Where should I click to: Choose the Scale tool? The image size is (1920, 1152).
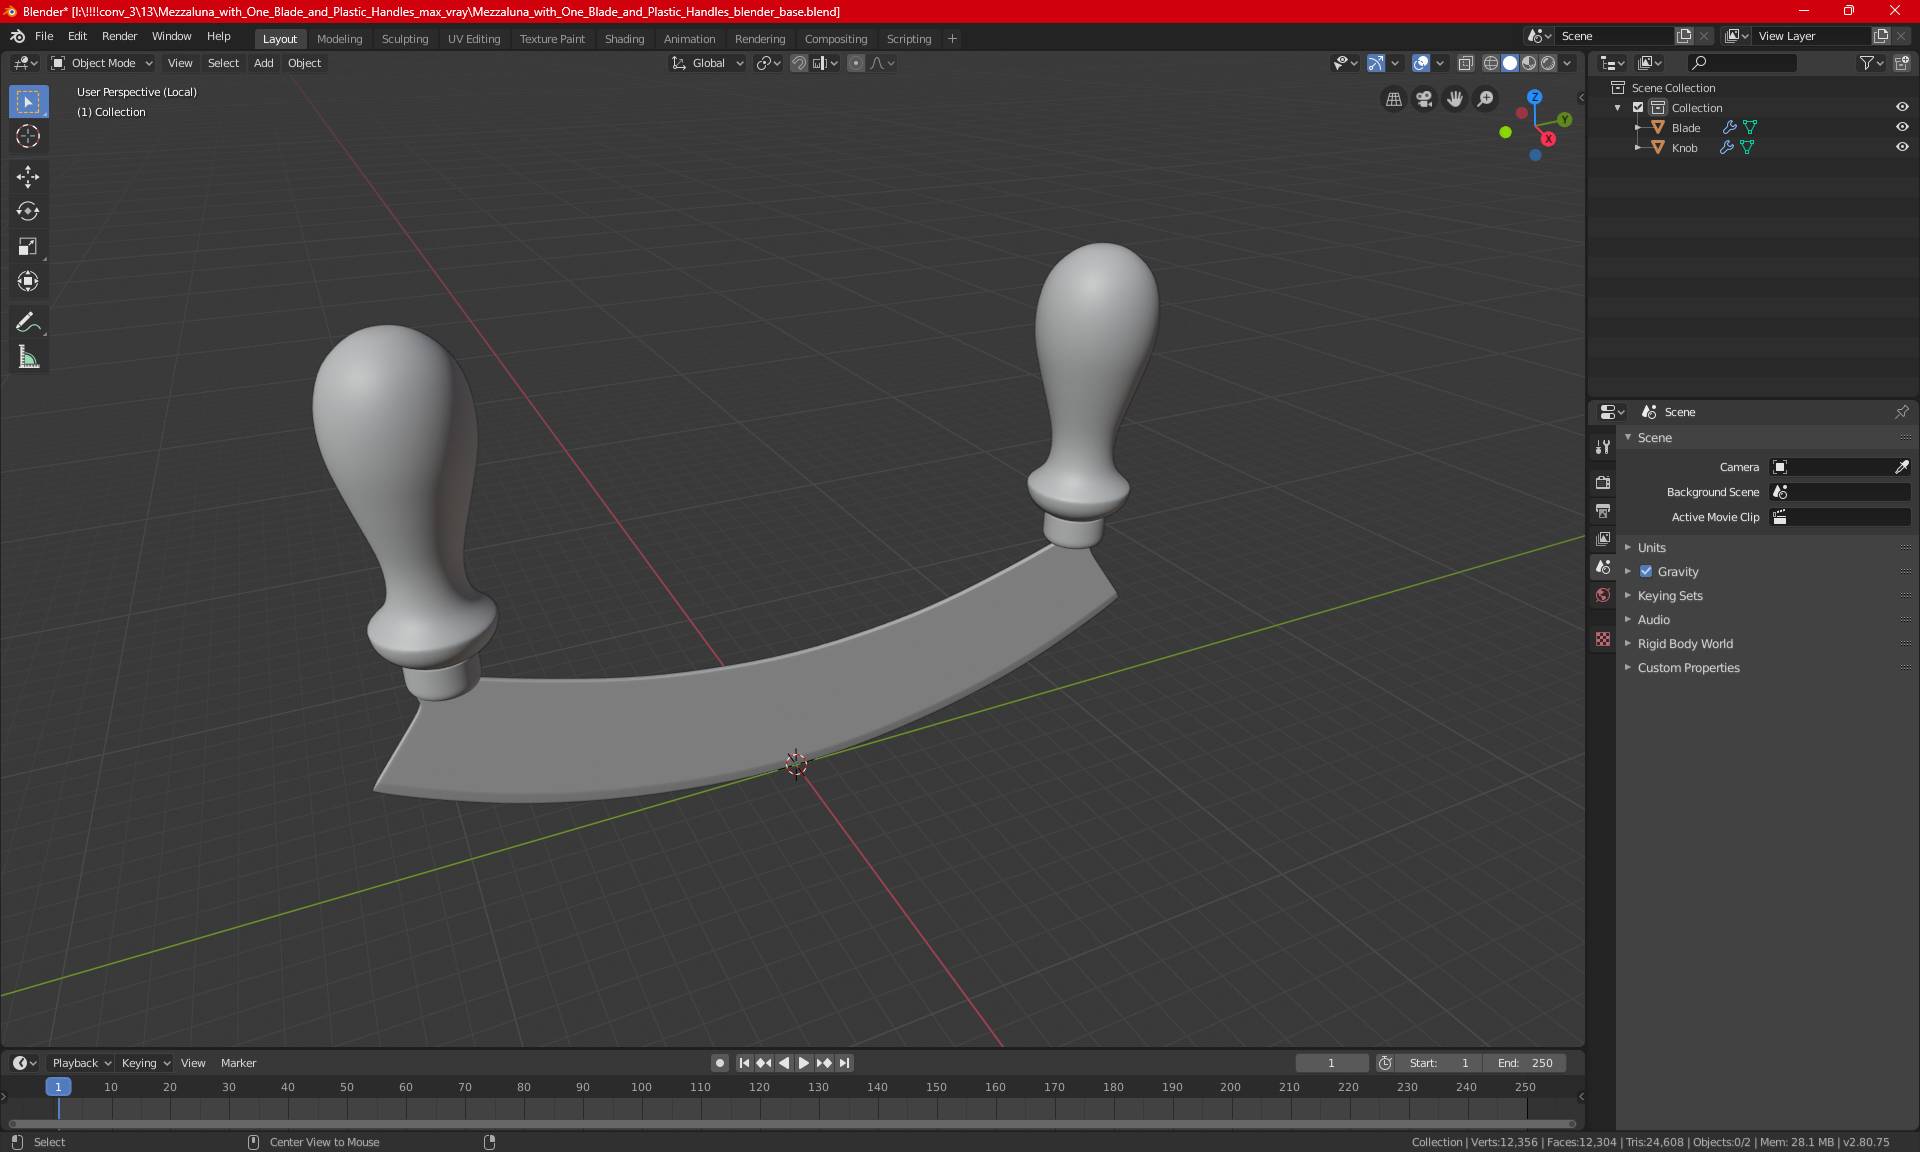(x=28, y=246)
